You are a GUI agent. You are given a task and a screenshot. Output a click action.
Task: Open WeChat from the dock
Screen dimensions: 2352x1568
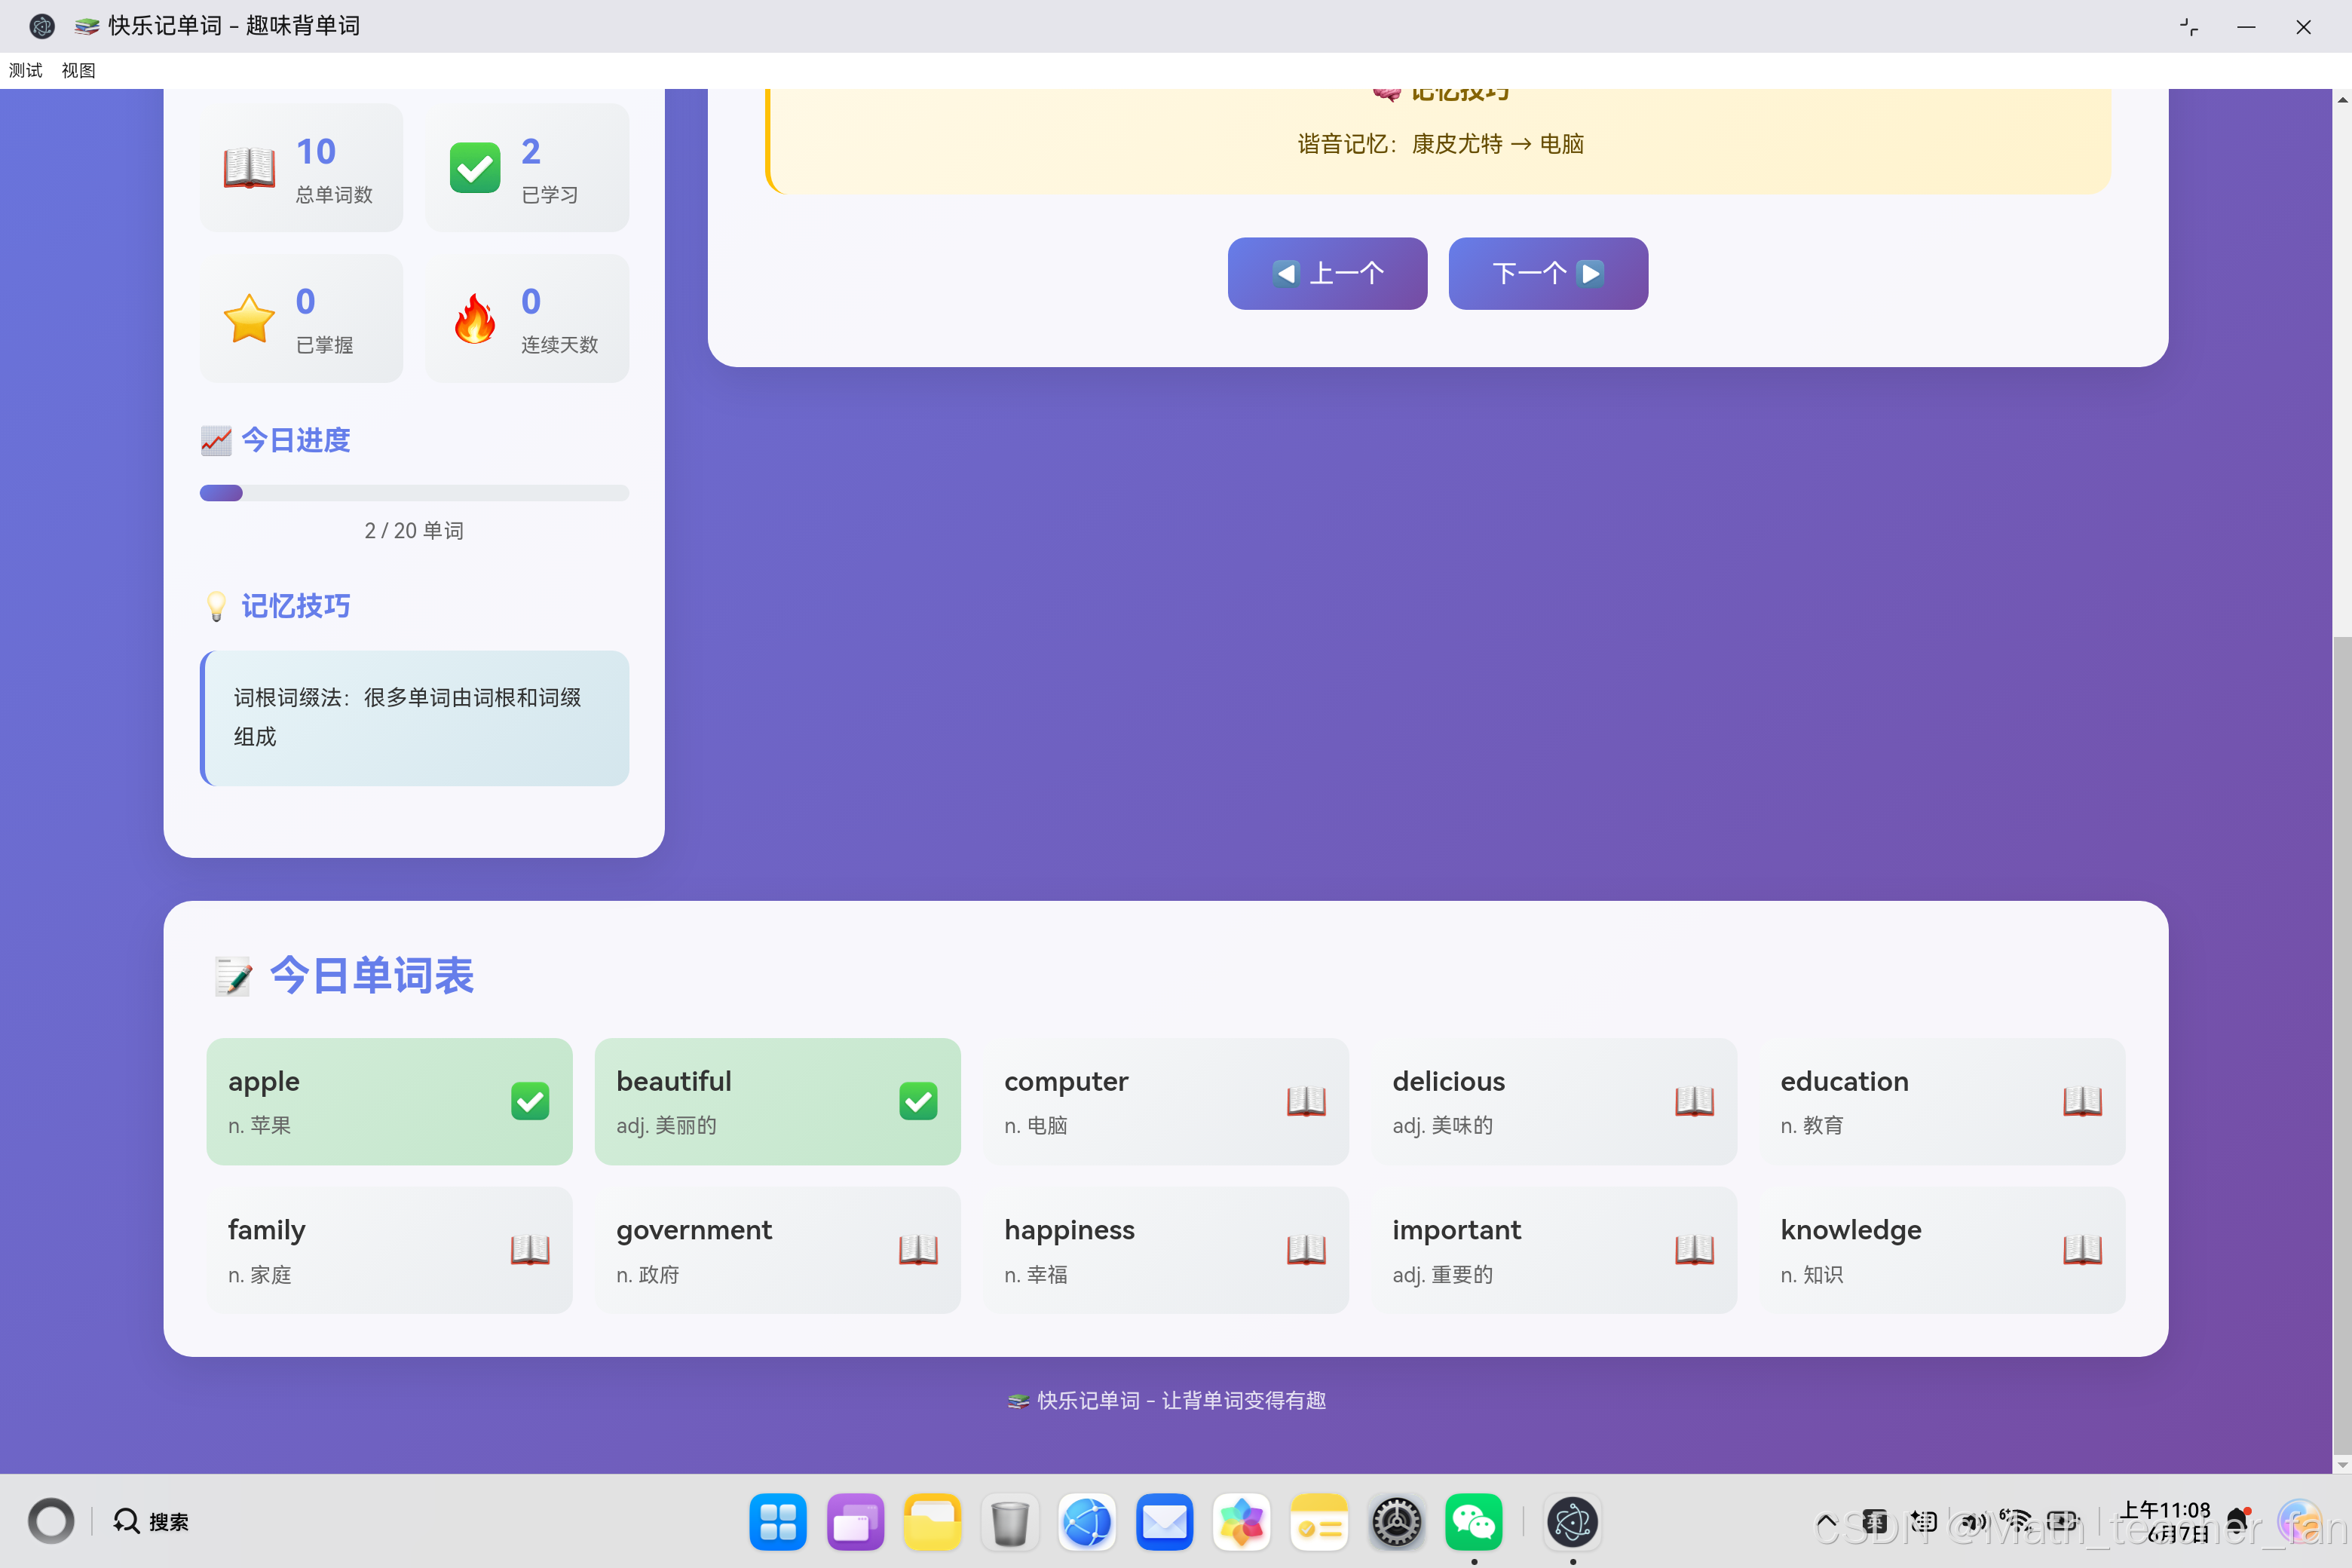[x=1473, y=1522]
